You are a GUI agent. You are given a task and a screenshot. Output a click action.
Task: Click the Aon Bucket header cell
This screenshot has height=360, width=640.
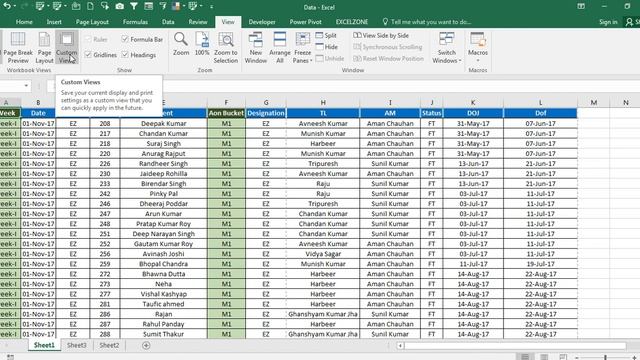pos(226,113)
